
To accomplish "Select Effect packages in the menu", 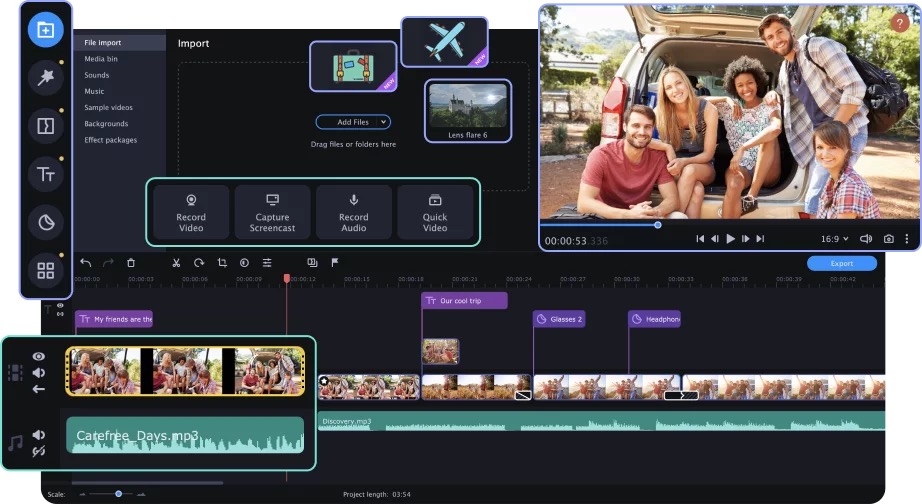I will pyautogui.click(x=111, y=140).
